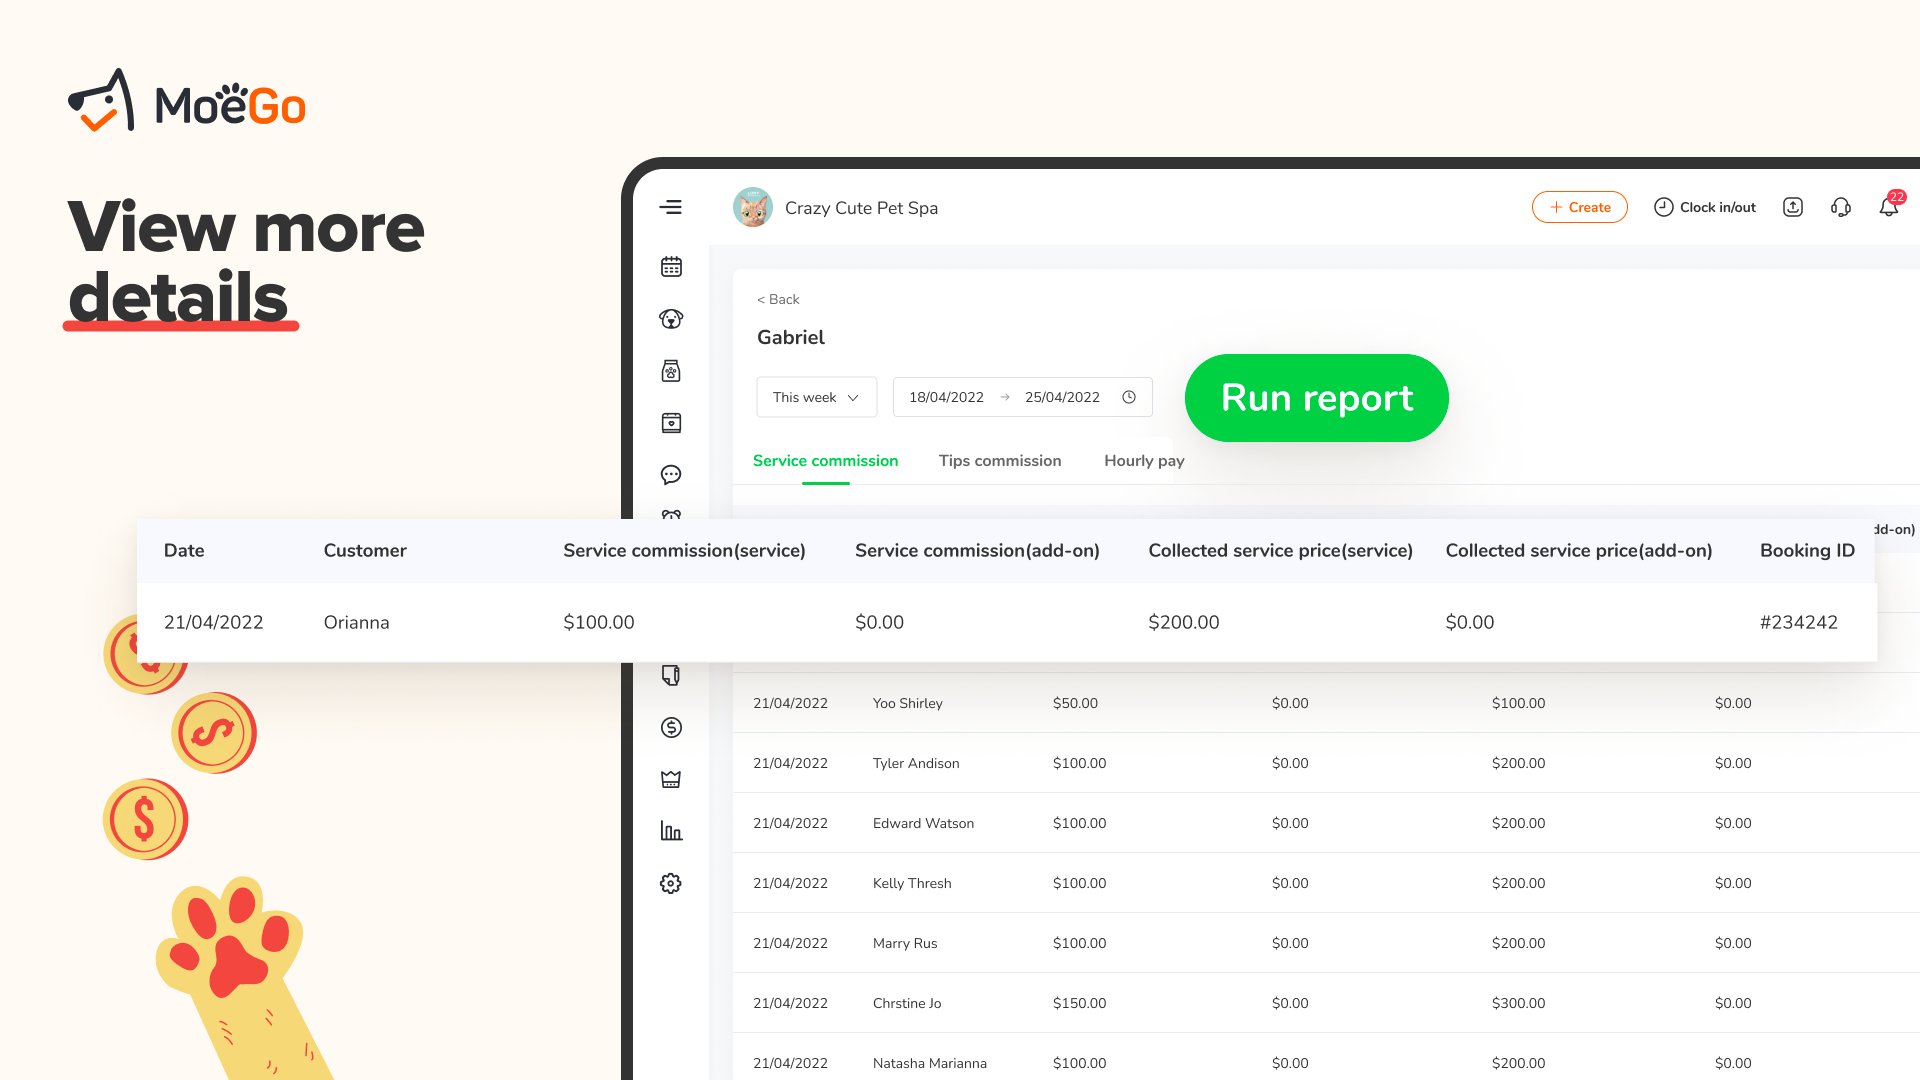Open the notifications bell icon
This screenshot has height=1080, width=1920.
pos(1889,207)
